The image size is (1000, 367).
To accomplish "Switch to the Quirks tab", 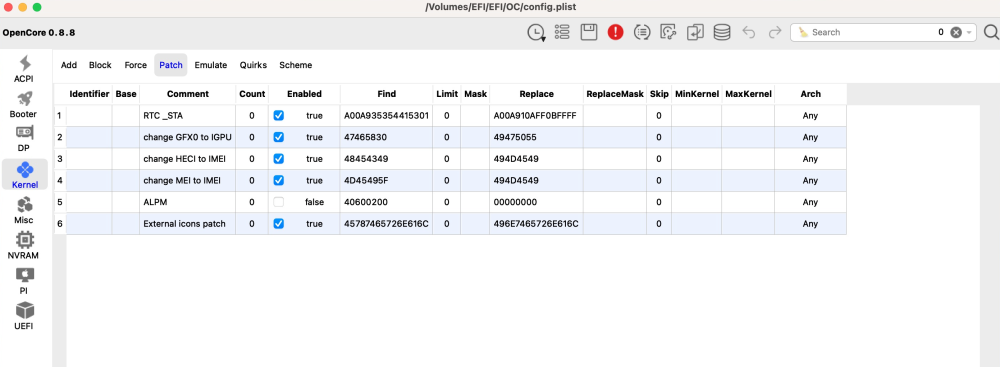I will tap(253, 65).
